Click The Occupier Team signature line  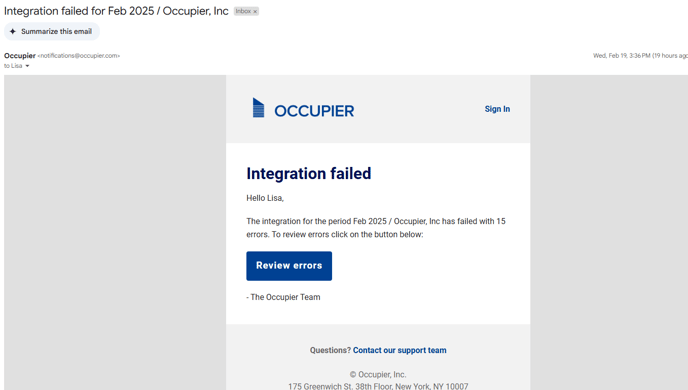click(x=283, y=297)
